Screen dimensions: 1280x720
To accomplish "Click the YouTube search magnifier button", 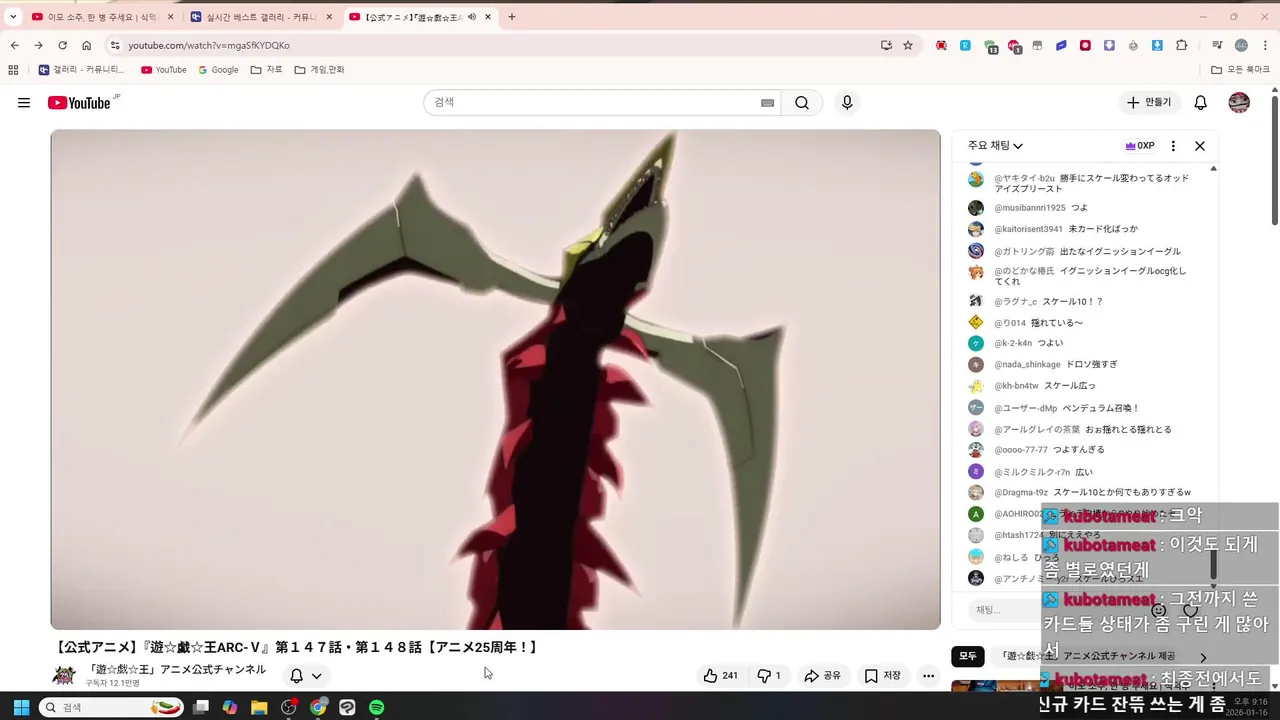I will (x=802, y=103).
